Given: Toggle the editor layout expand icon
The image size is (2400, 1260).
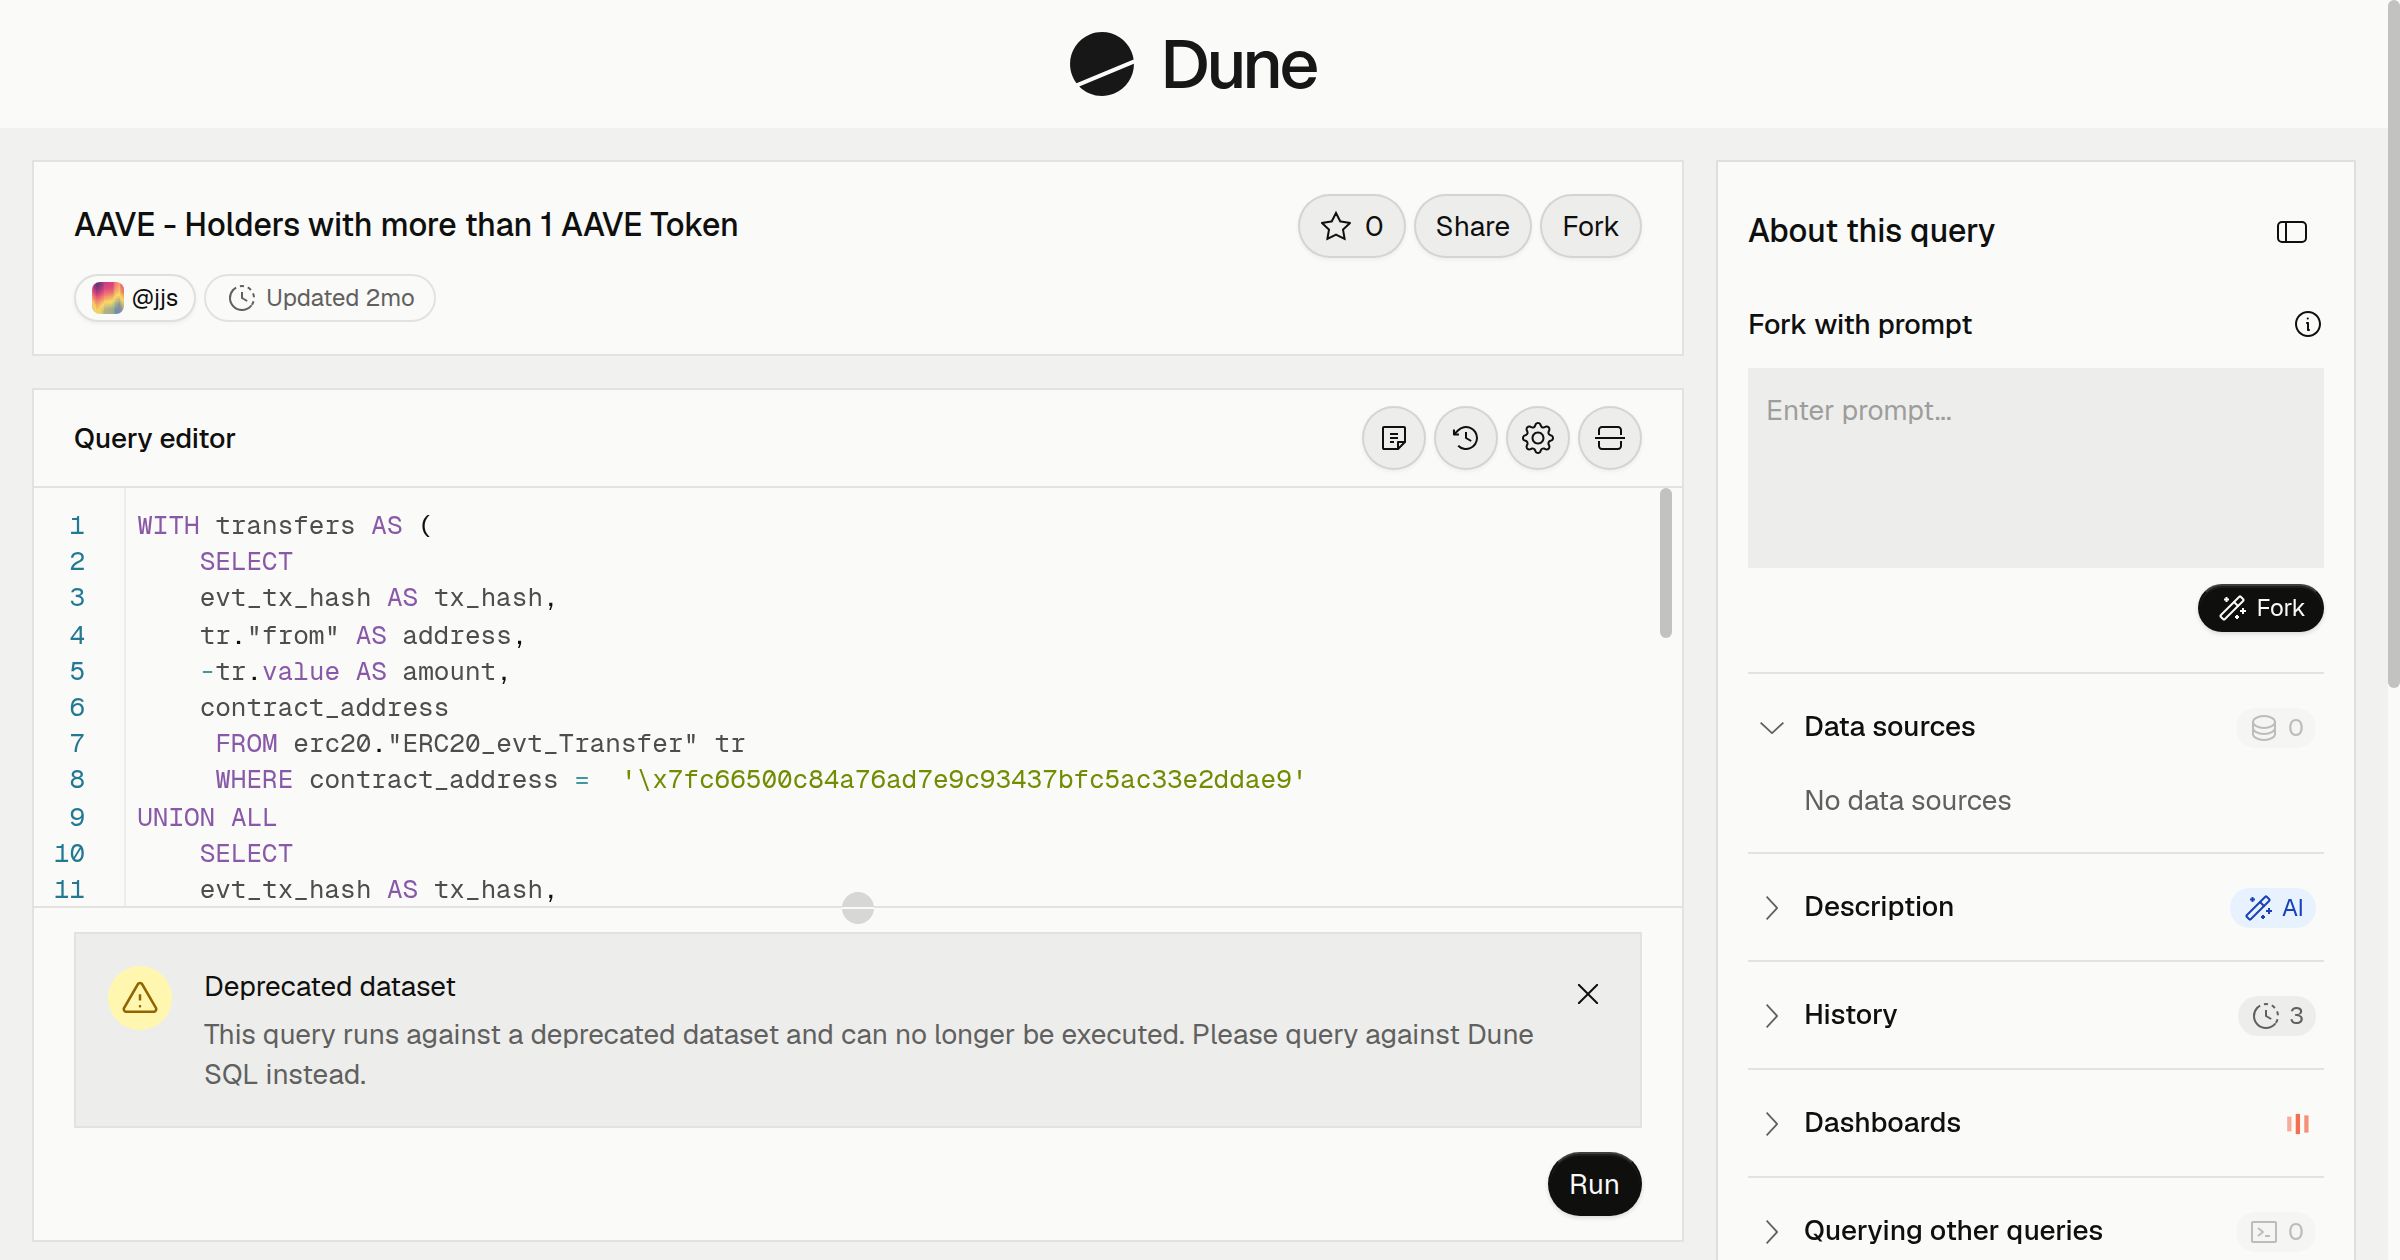Looking at the screenshot, I should (x=1609, y=438).
